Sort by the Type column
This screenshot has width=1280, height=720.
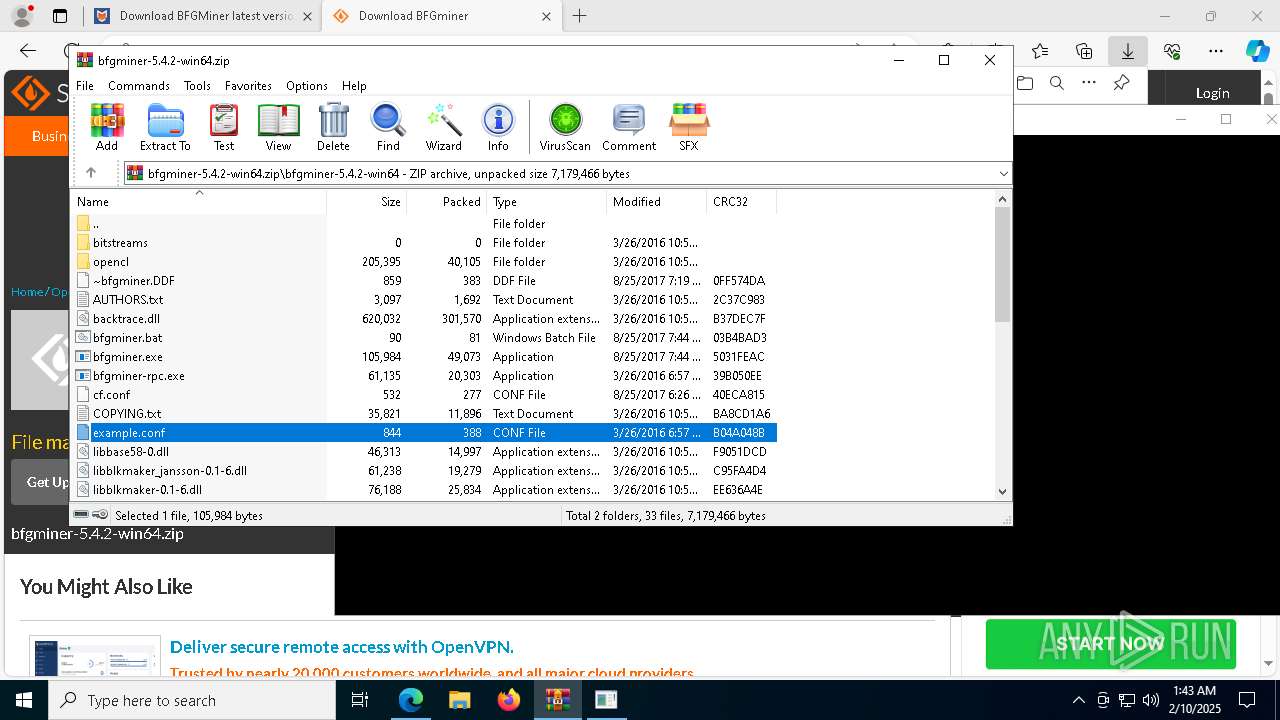point(546,201)
